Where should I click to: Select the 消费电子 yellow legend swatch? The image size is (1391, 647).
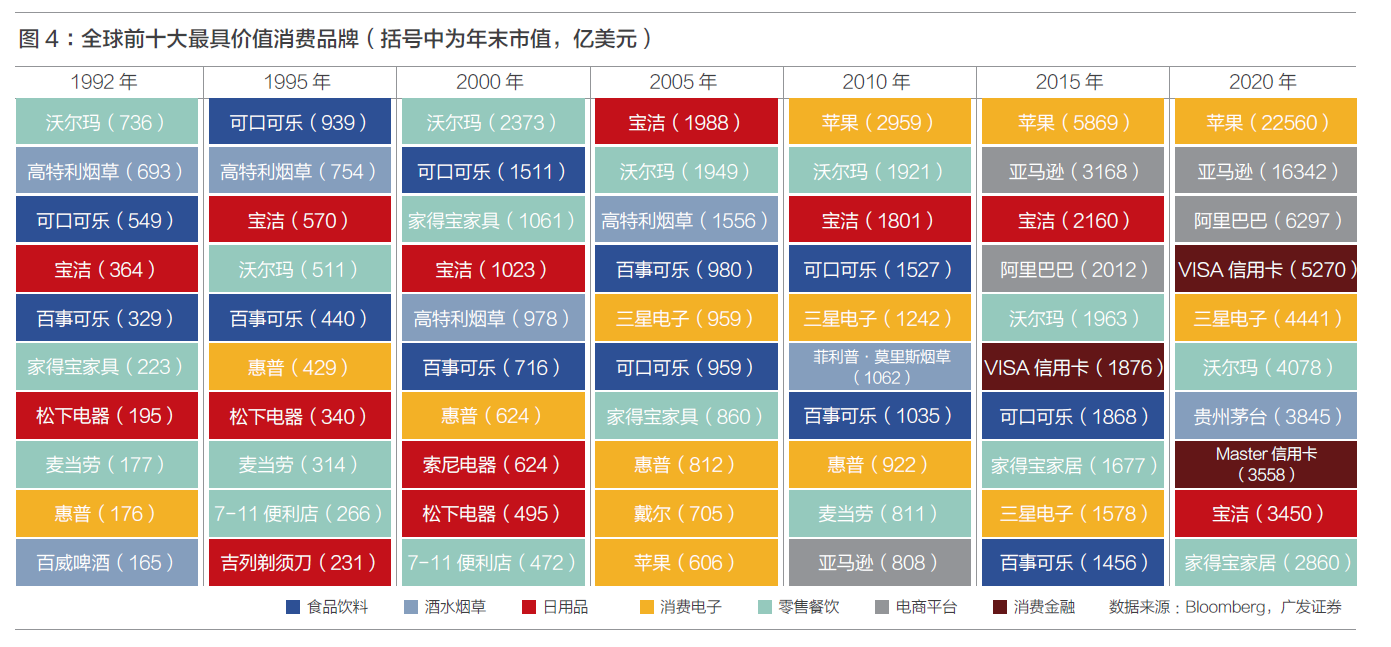pyautogui.click(x=646, y=607)
